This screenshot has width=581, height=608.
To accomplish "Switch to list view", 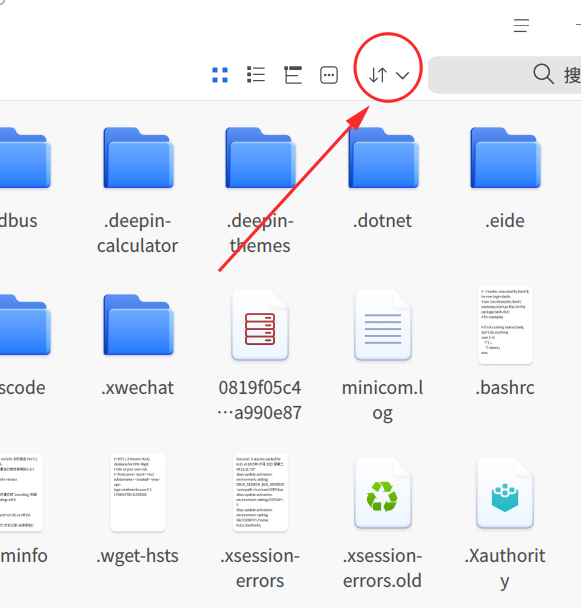I will [x=256, y=75].
